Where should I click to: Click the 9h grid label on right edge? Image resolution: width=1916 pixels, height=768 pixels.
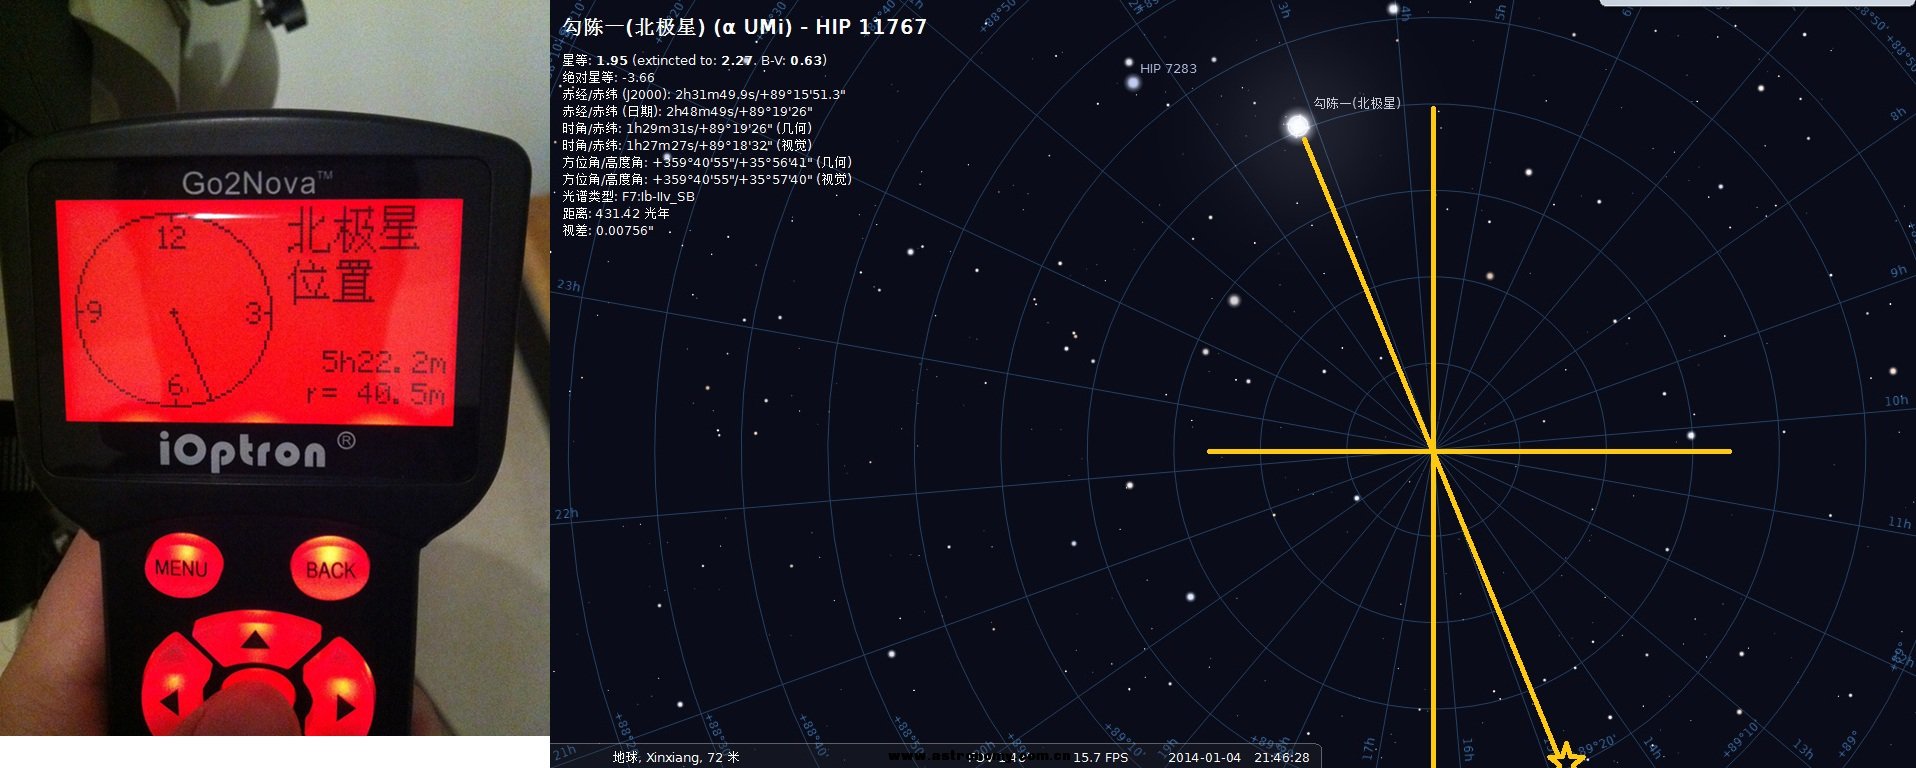[x=1898, y=271]
